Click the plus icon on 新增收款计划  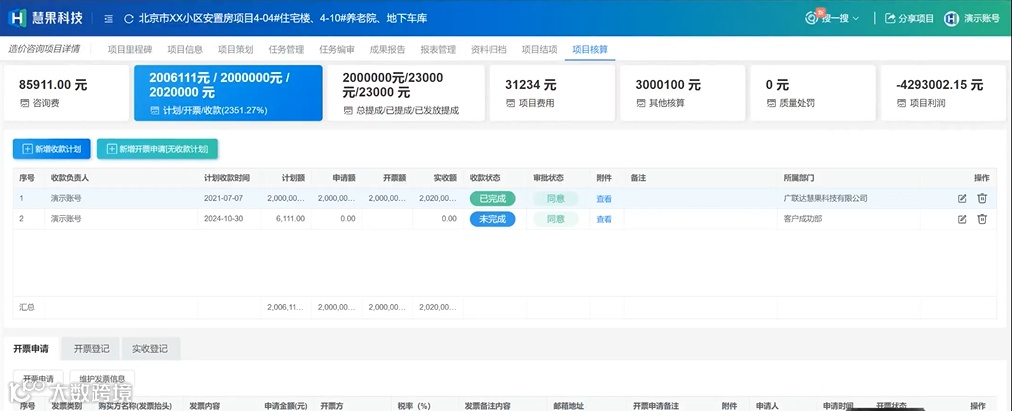coord(27,149)
